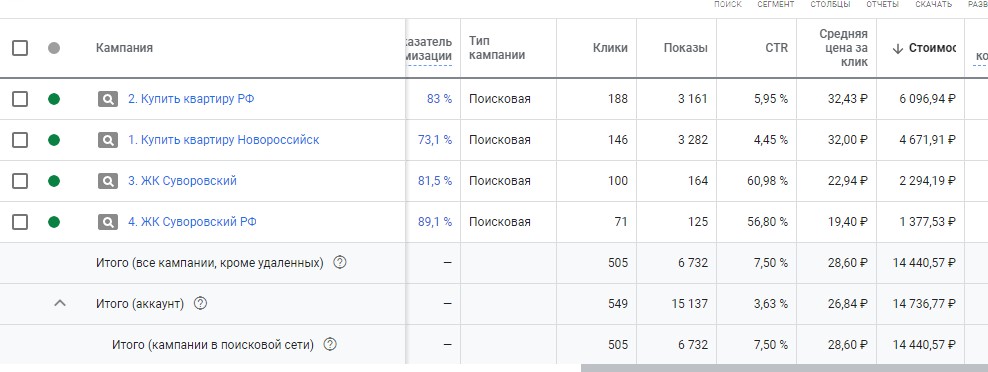Screen dimensions: 988x372
Task: Toggle the select-all checkbox in header
Action: pos(20,48)
